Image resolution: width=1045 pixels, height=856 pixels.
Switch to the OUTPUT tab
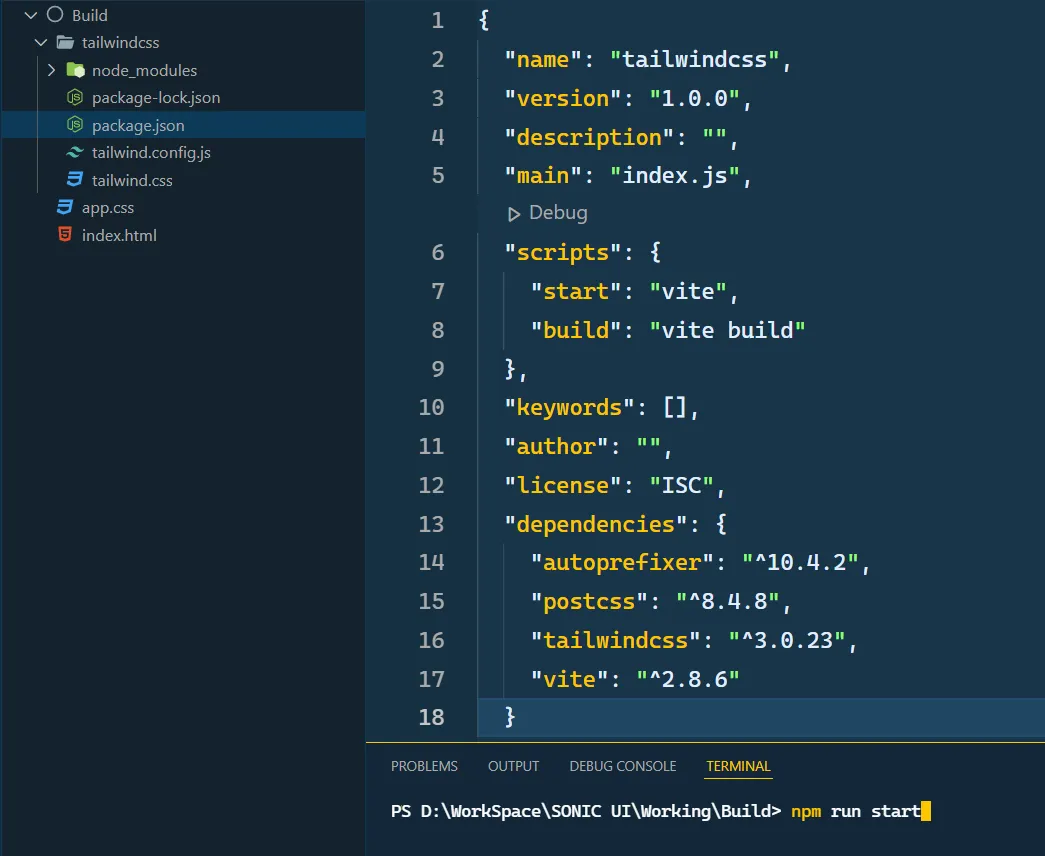coord(513,766)
